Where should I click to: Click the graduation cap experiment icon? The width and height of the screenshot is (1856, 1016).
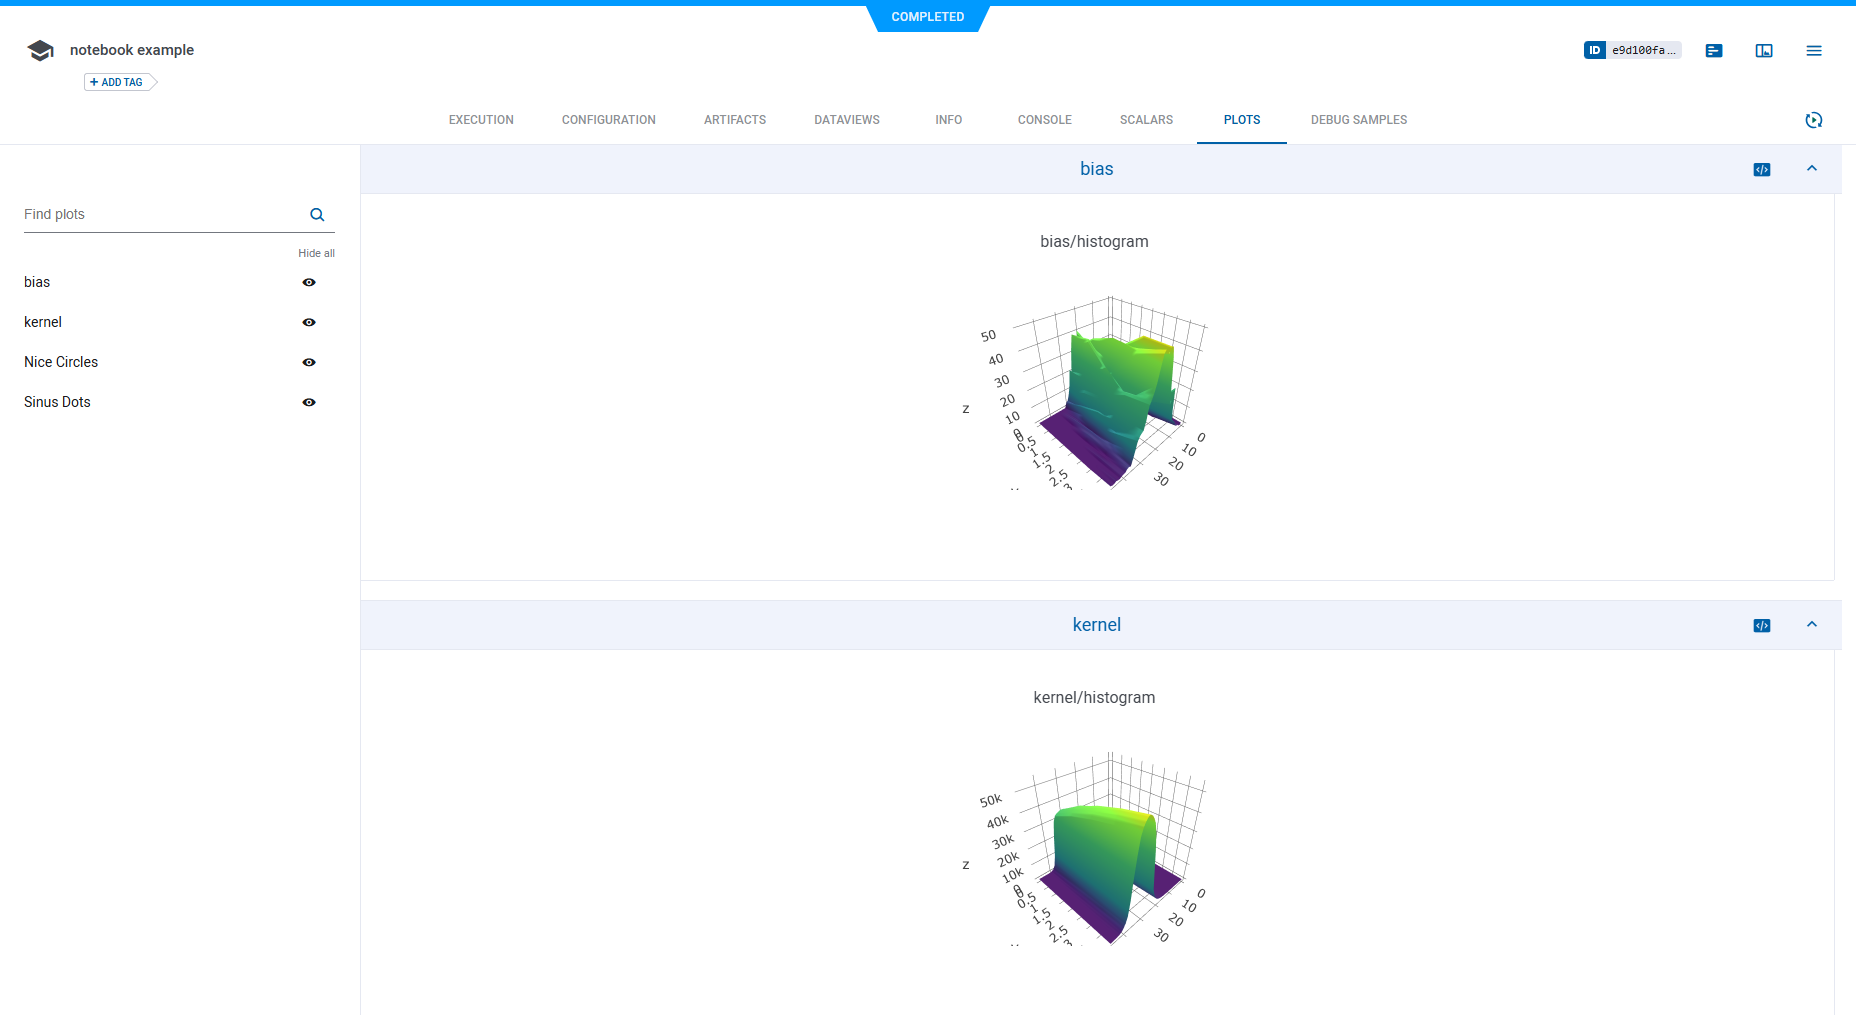point(40,51)
